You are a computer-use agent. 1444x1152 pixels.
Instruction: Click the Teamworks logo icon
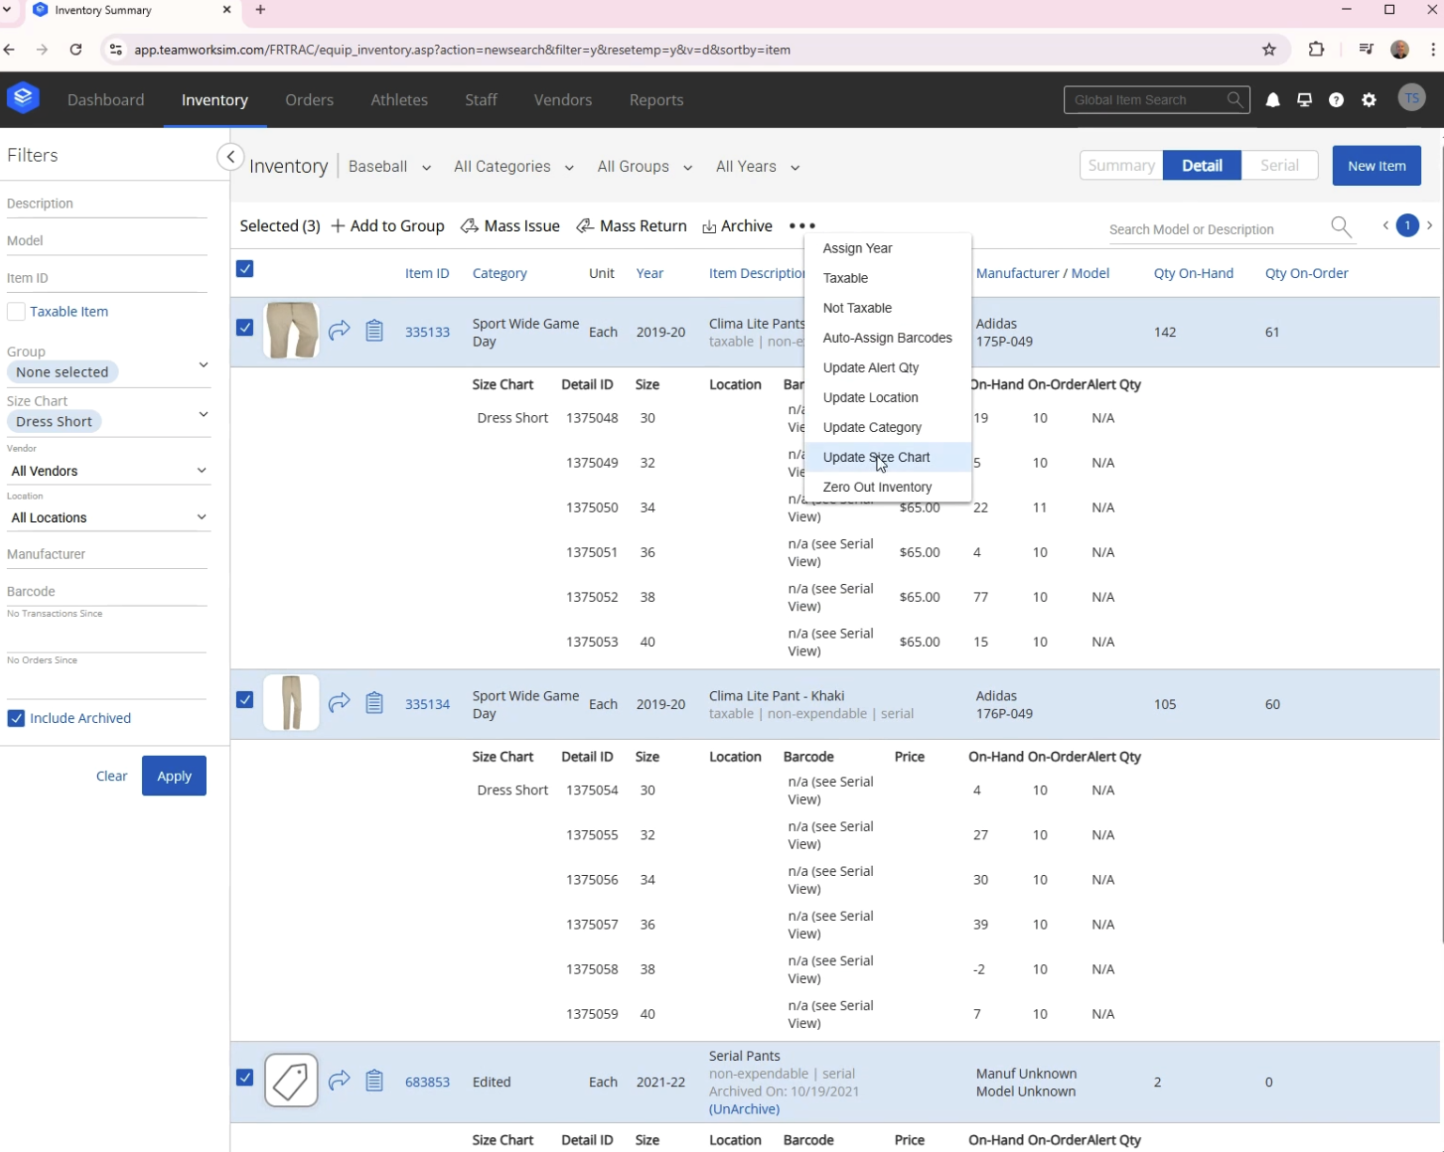23,98
